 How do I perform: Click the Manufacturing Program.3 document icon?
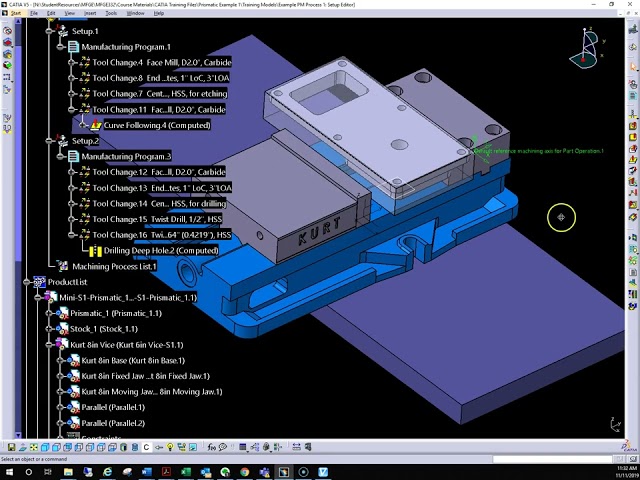click(x=73, y=156)
